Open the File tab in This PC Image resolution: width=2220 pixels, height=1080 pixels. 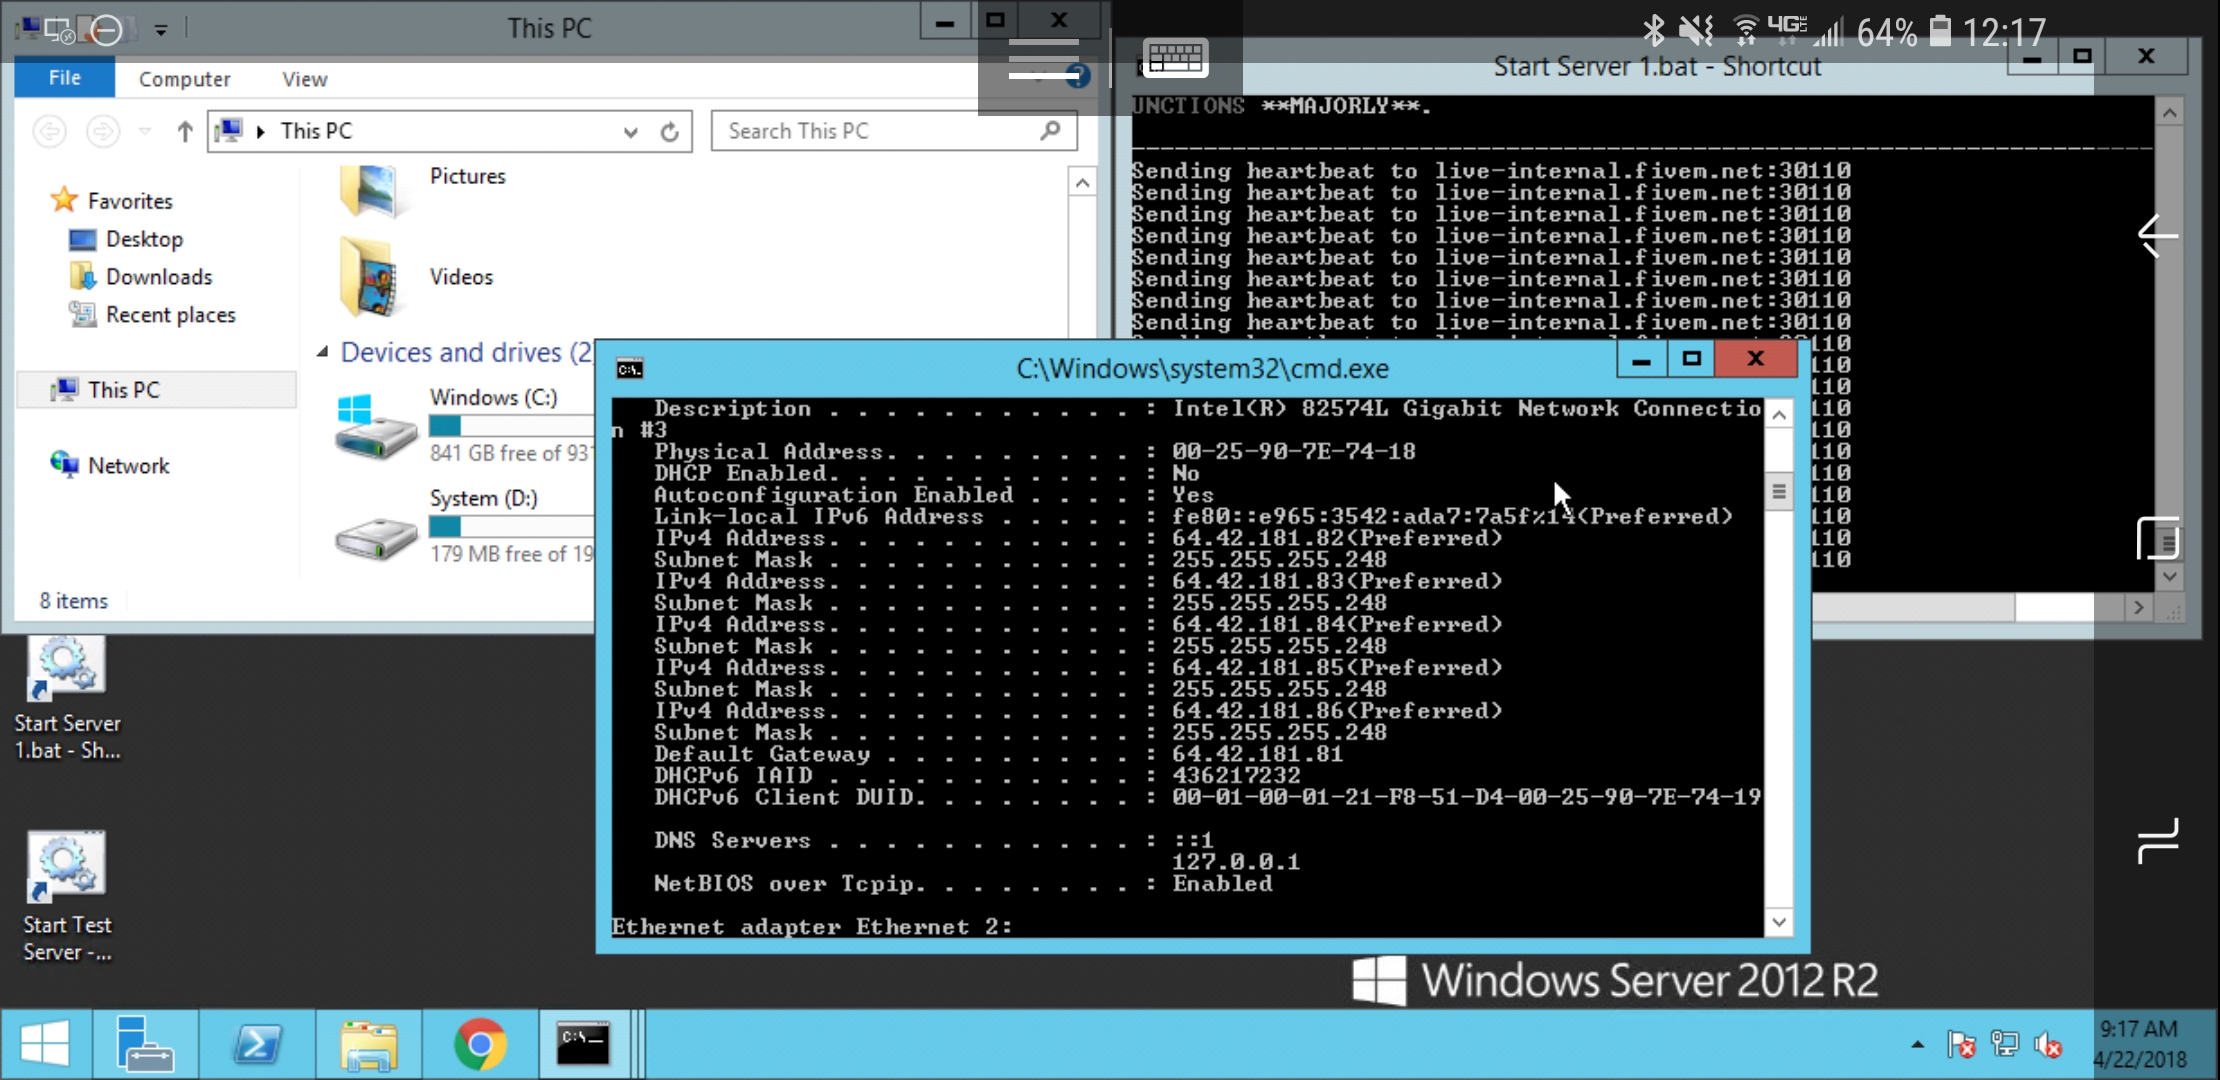pos(65,78)
